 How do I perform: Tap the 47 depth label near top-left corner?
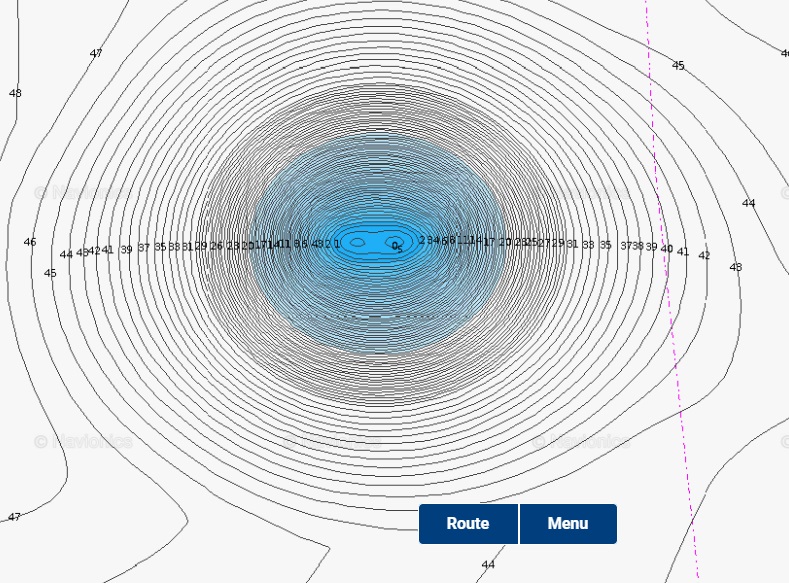point(96,53)
